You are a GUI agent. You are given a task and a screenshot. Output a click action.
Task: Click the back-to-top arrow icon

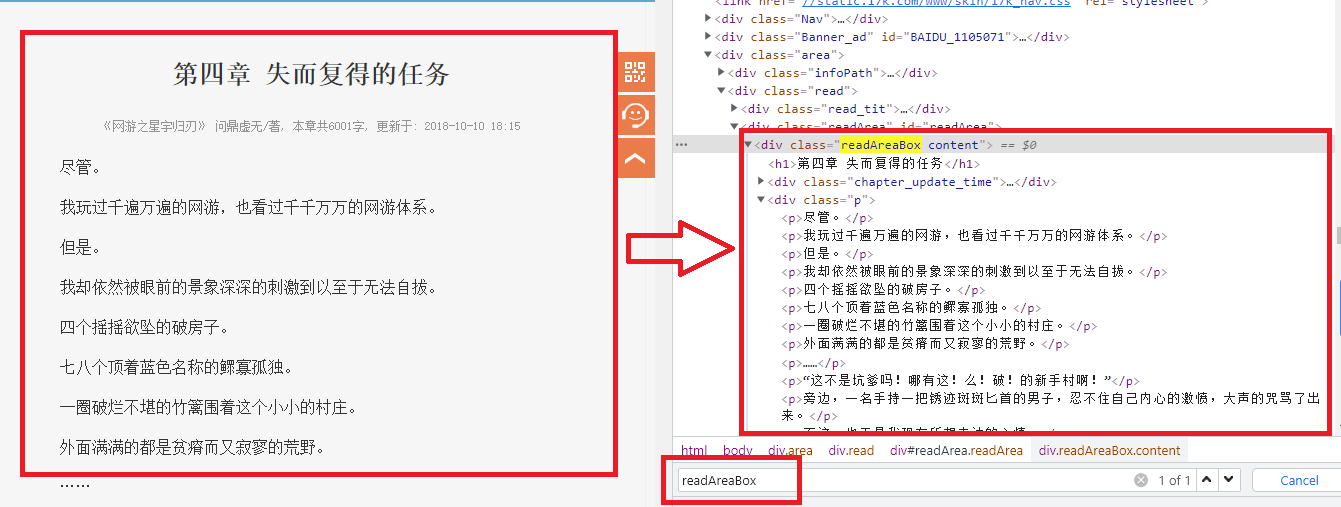click(x=636, y=158)
